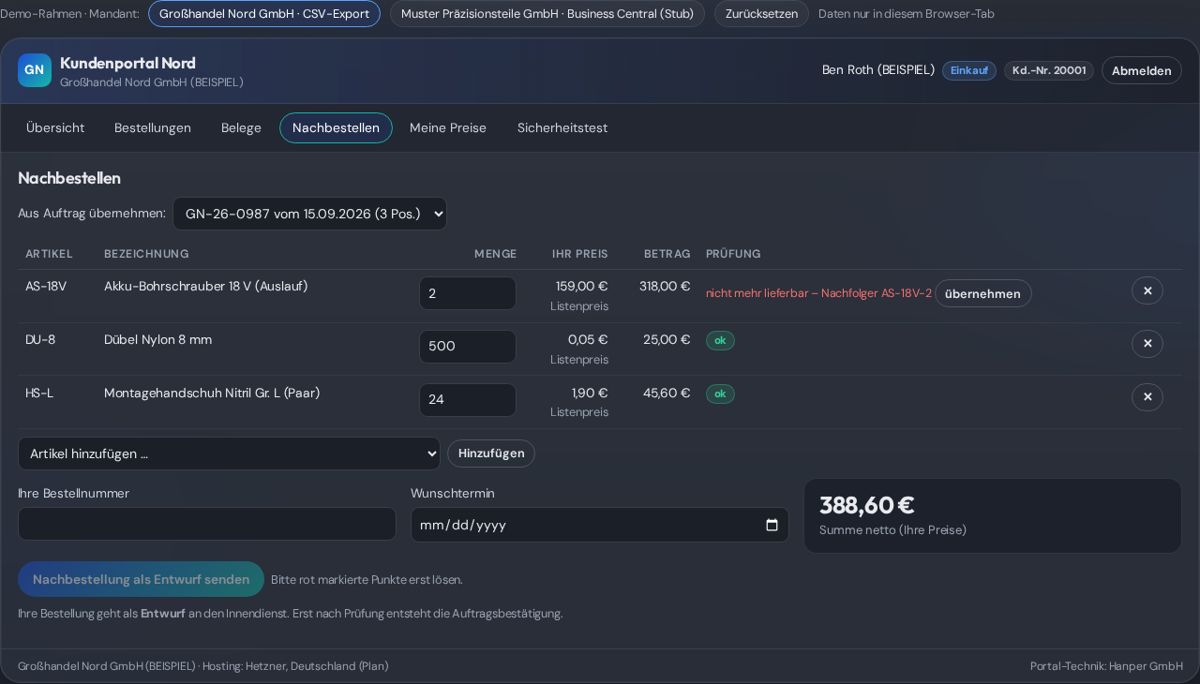The image size is (1200, 684).
Task: Click the 'Ihre Bestellnummer' input field
Action: (207, 524)
